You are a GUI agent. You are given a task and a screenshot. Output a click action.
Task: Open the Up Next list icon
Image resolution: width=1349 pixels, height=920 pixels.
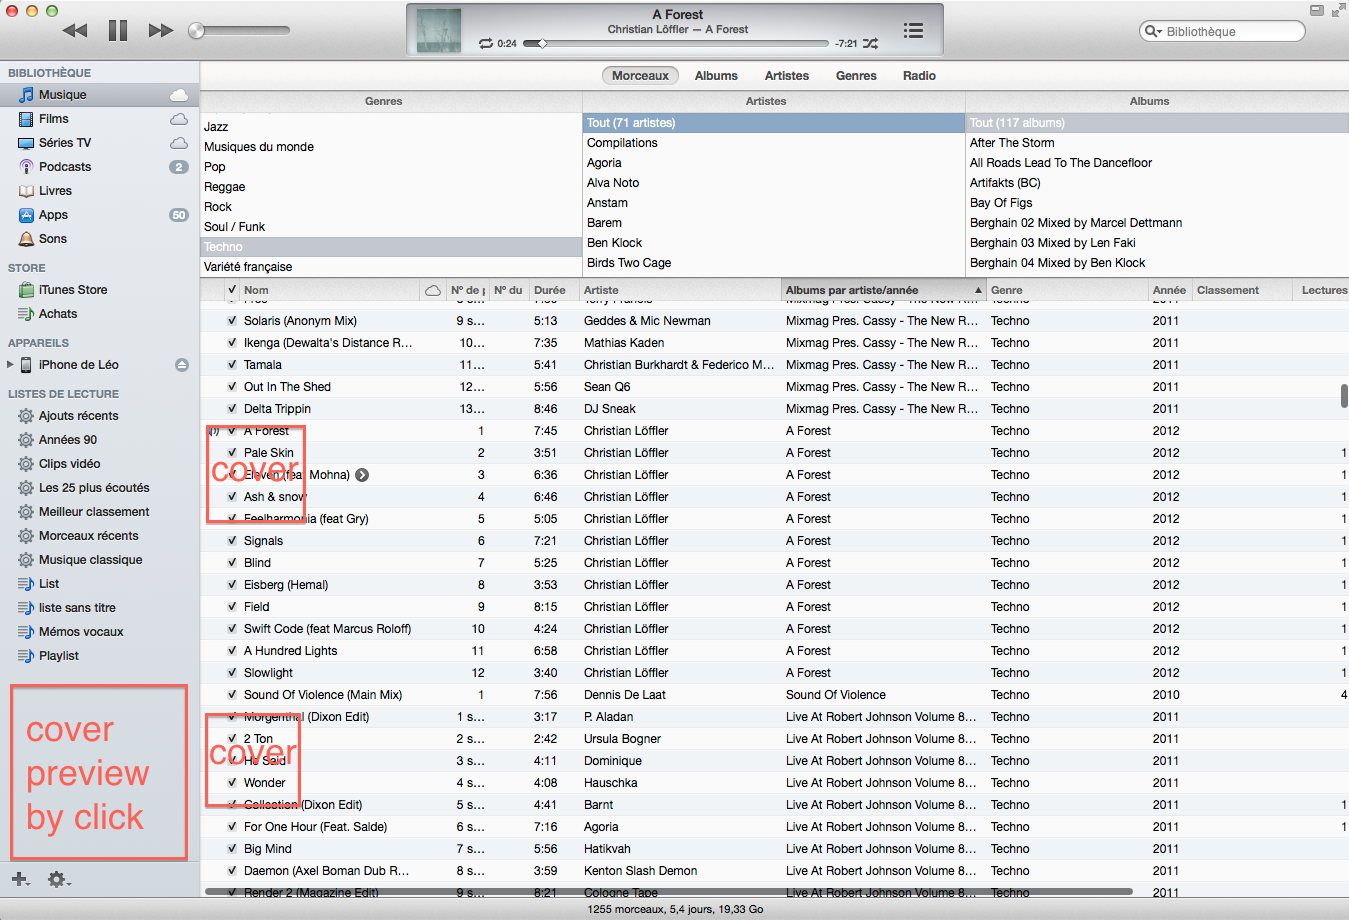913,30
